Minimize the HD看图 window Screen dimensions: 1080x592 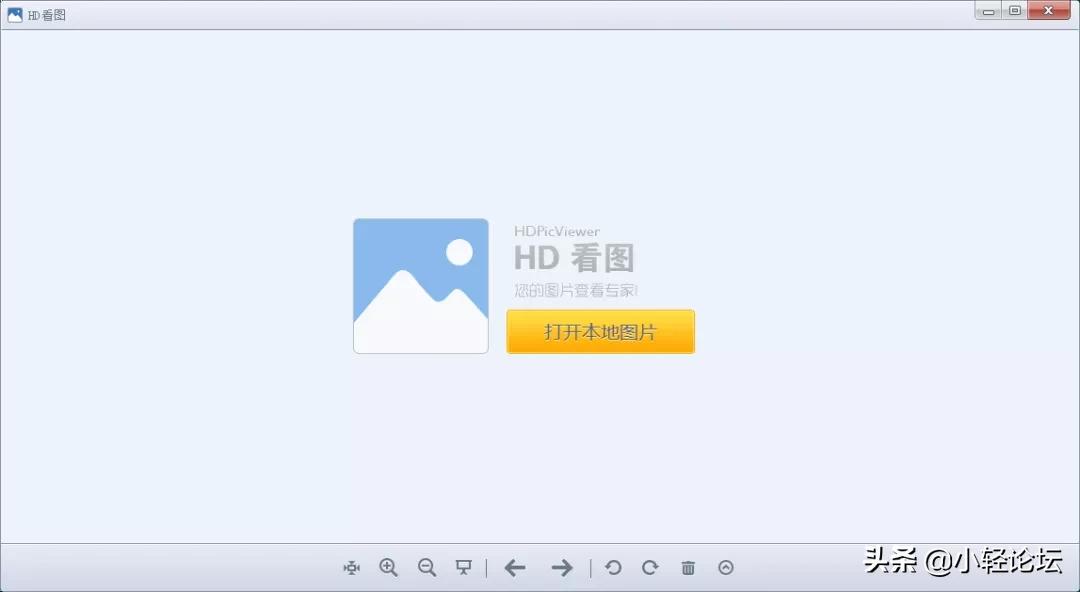tap(988, 10)
